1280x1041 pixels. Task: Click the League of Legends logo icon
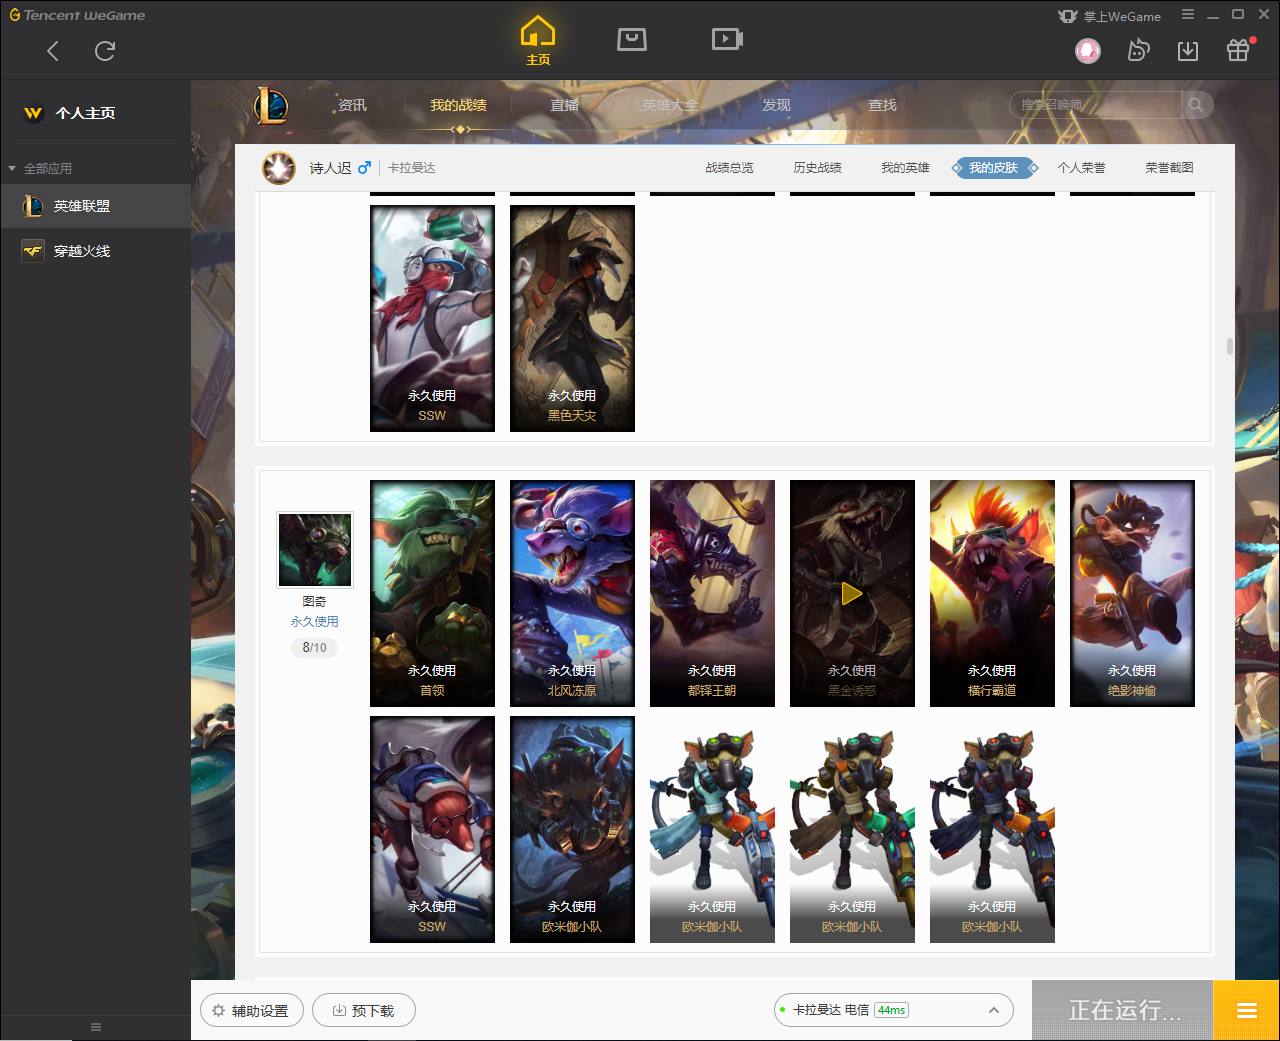(x=271, y=105)
